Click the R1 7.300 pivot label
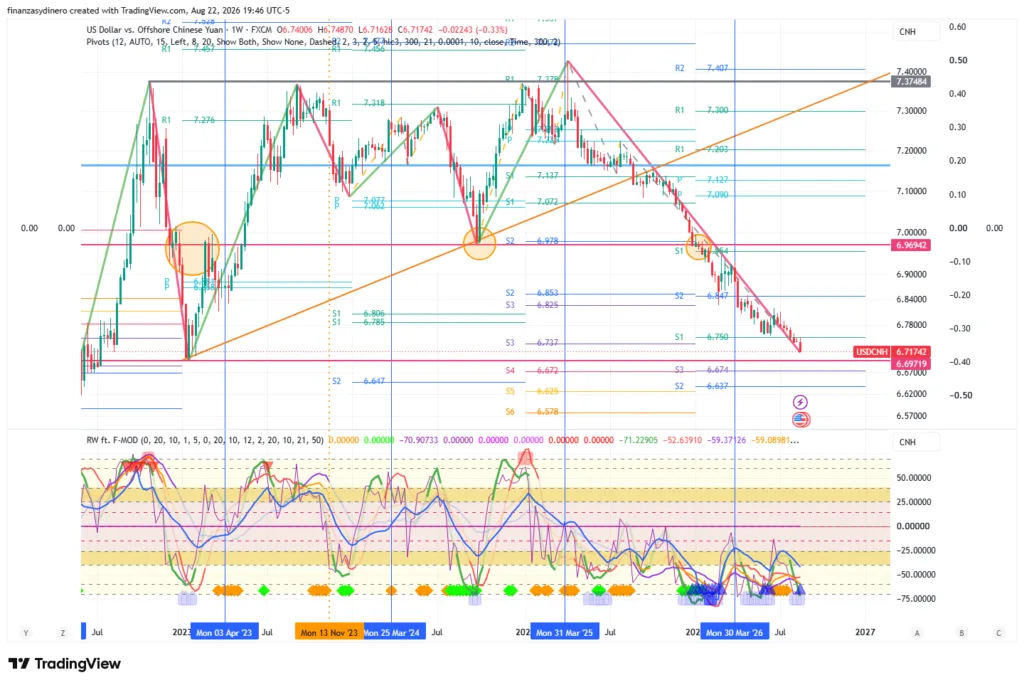Viewport: 1024px width, 685px height. [x=702, y=110]
